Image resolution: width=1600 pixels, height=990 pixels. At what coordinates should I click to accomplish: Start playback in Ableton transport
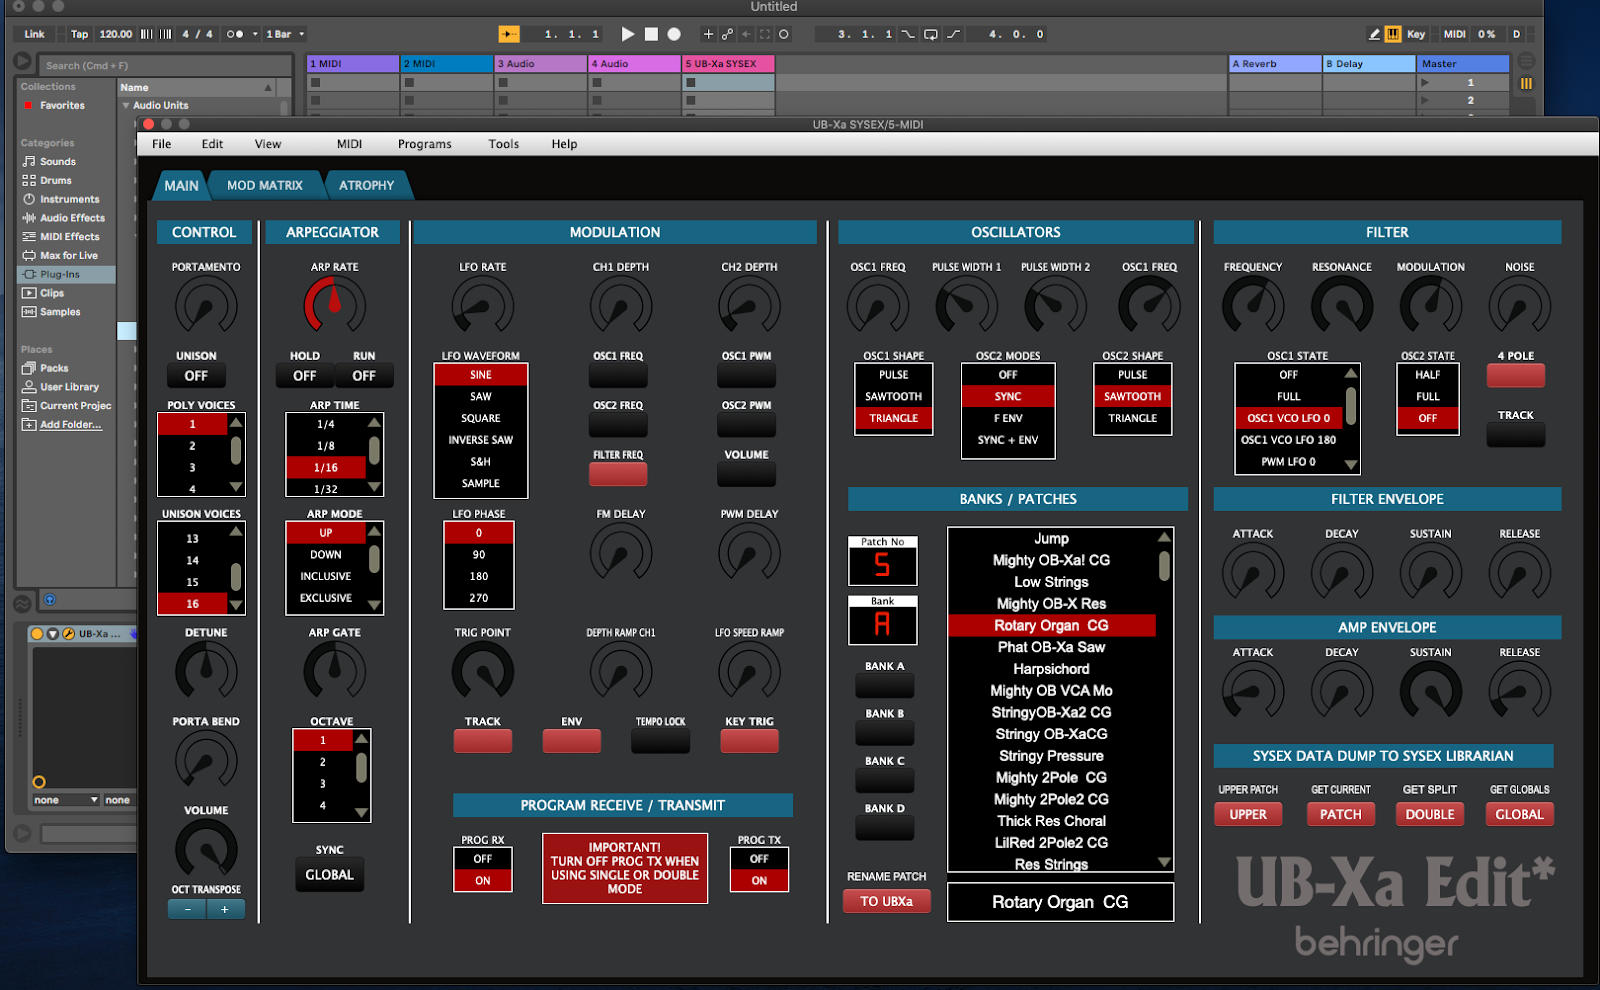(628, 34)
